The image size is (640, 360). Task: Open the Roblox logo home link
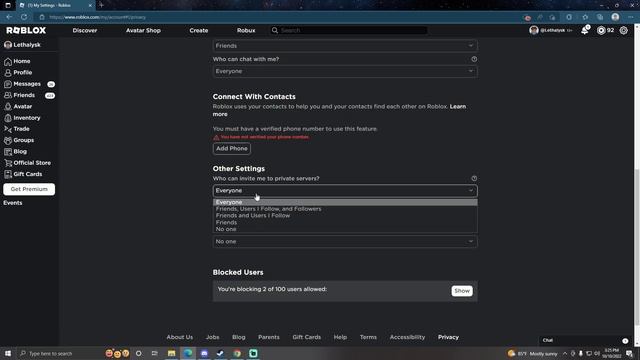(x=26, y=31)
